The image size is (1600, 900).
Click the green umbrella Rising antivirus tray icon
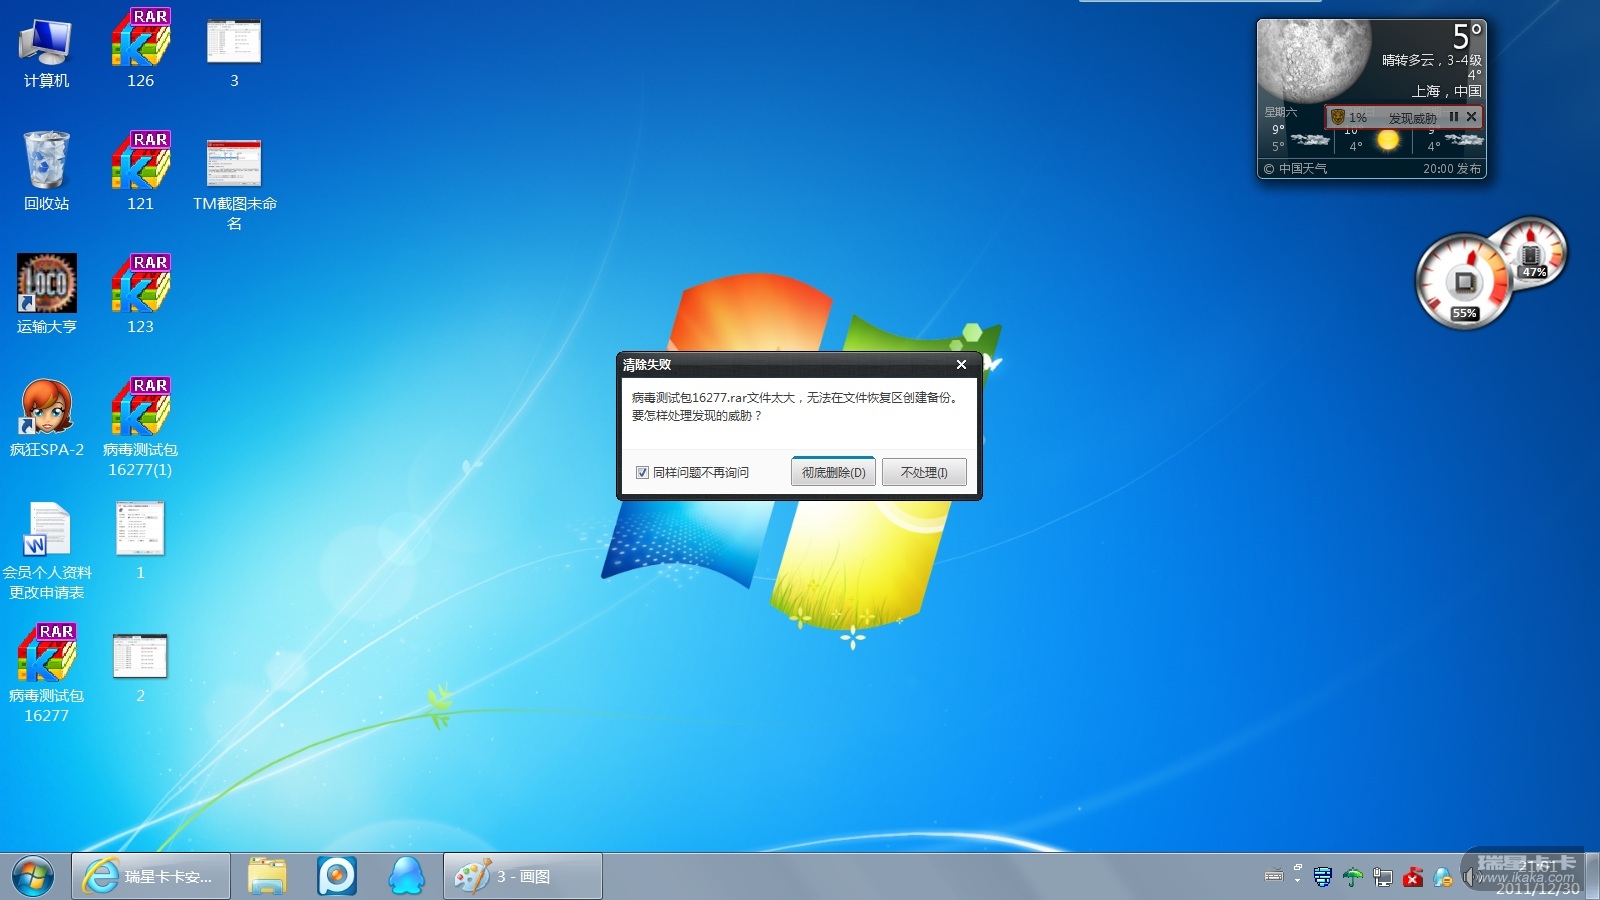pyautogui.click(x=1352, y=877)
